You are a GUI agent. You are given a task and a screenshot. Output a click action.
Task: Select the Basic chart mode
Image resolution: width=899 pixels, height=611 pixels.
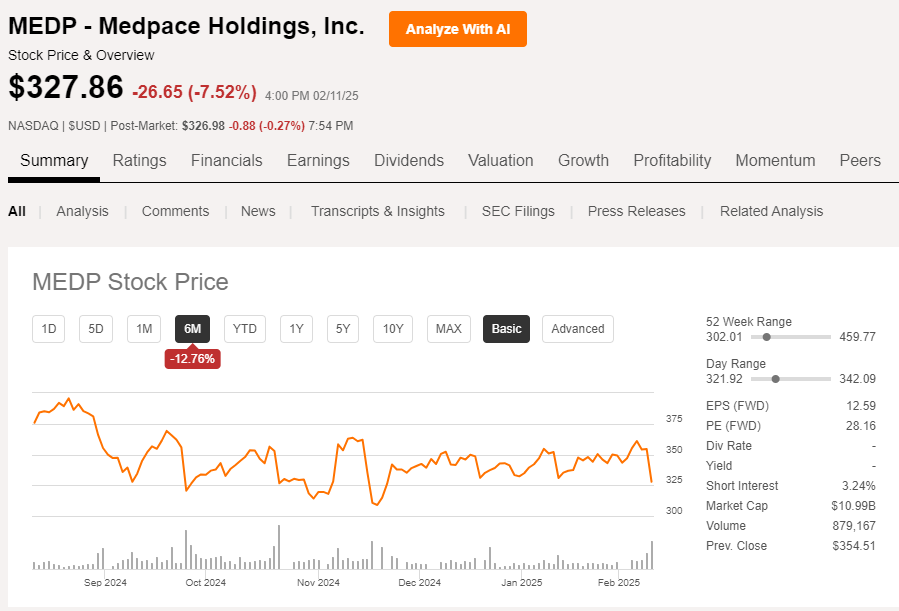tap(506, 328)
